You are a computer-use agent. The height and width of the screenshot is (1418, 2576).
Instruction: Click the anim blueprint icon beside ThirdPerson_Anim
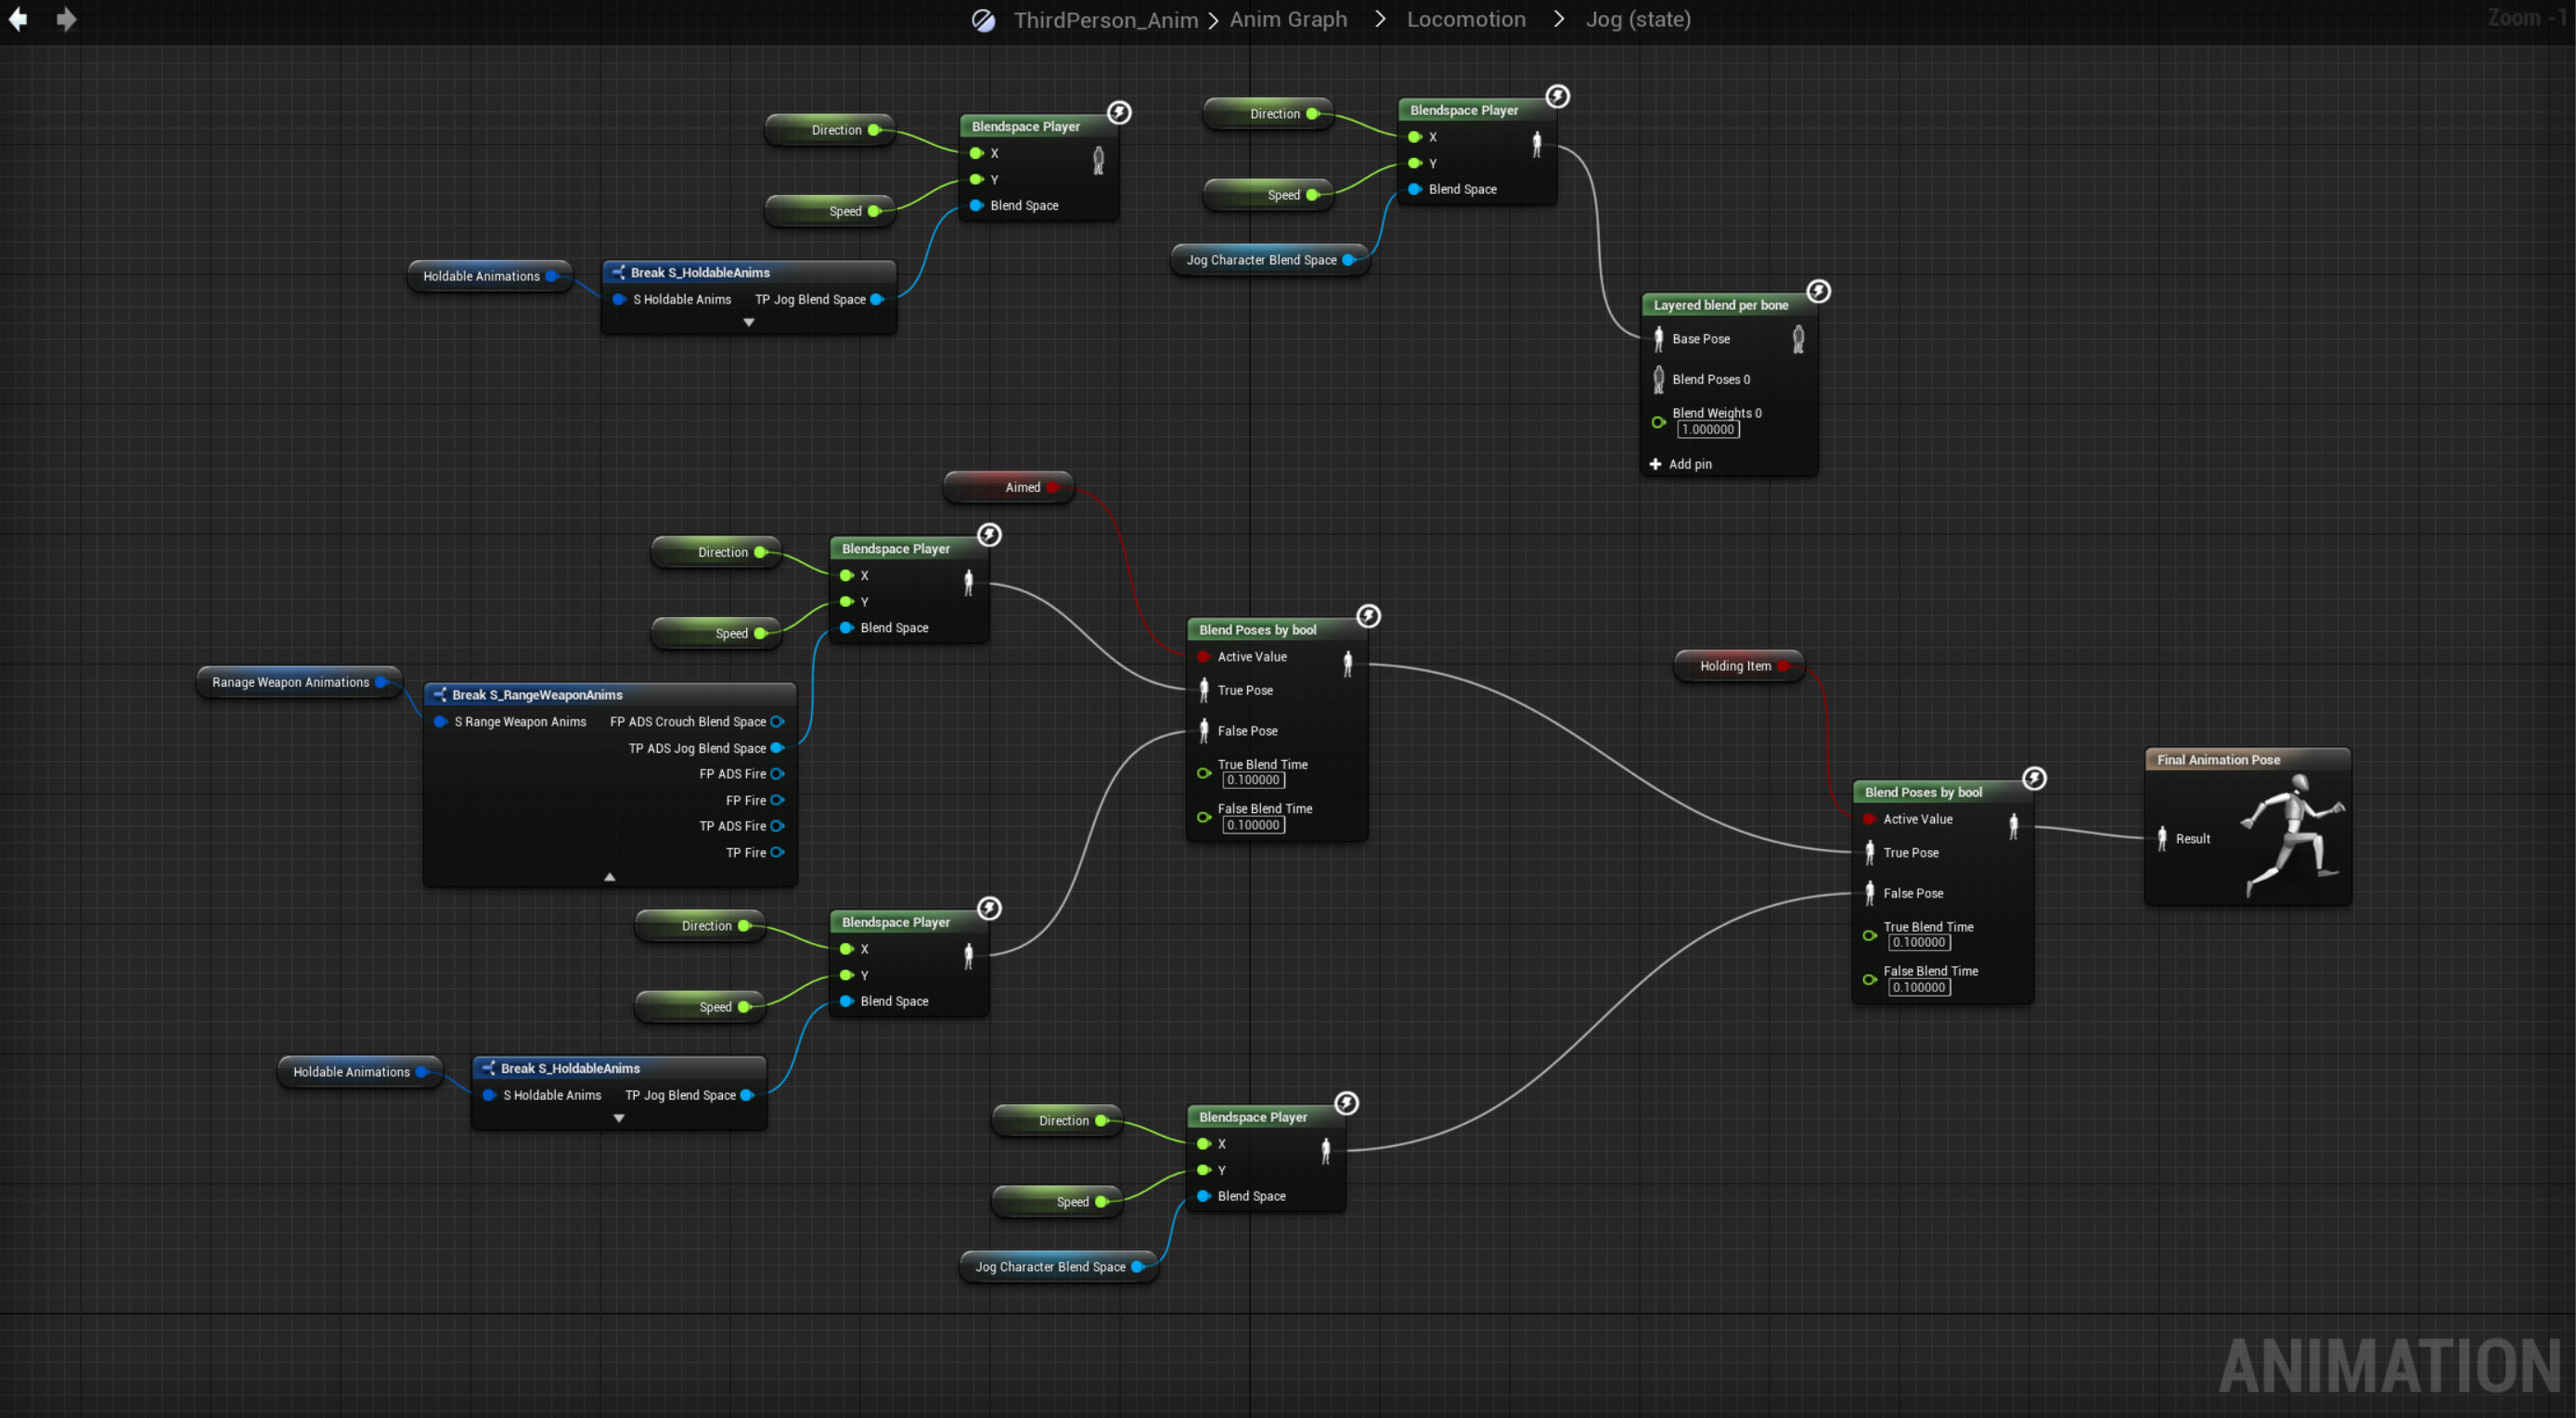point(983,20)
